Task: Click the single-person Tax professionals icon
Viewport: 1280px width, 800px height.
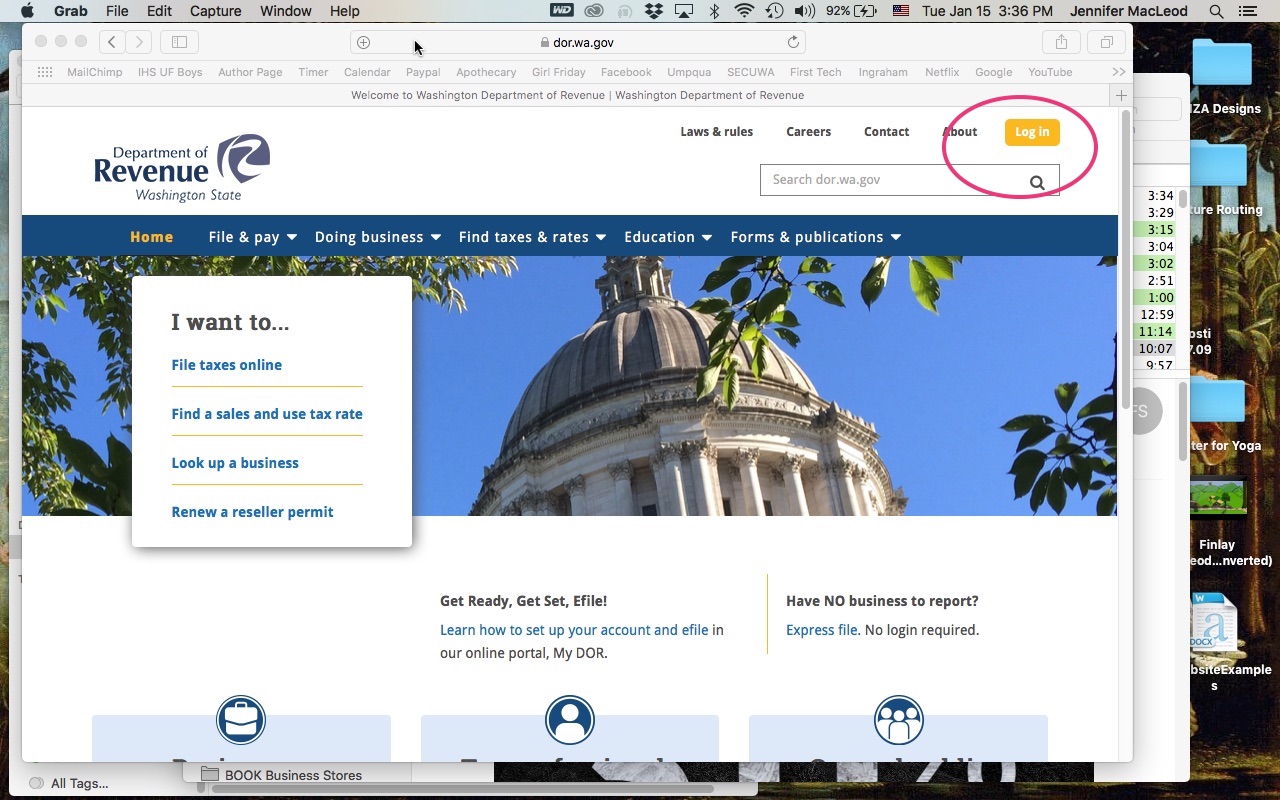Action: click(x=570, y=720)
